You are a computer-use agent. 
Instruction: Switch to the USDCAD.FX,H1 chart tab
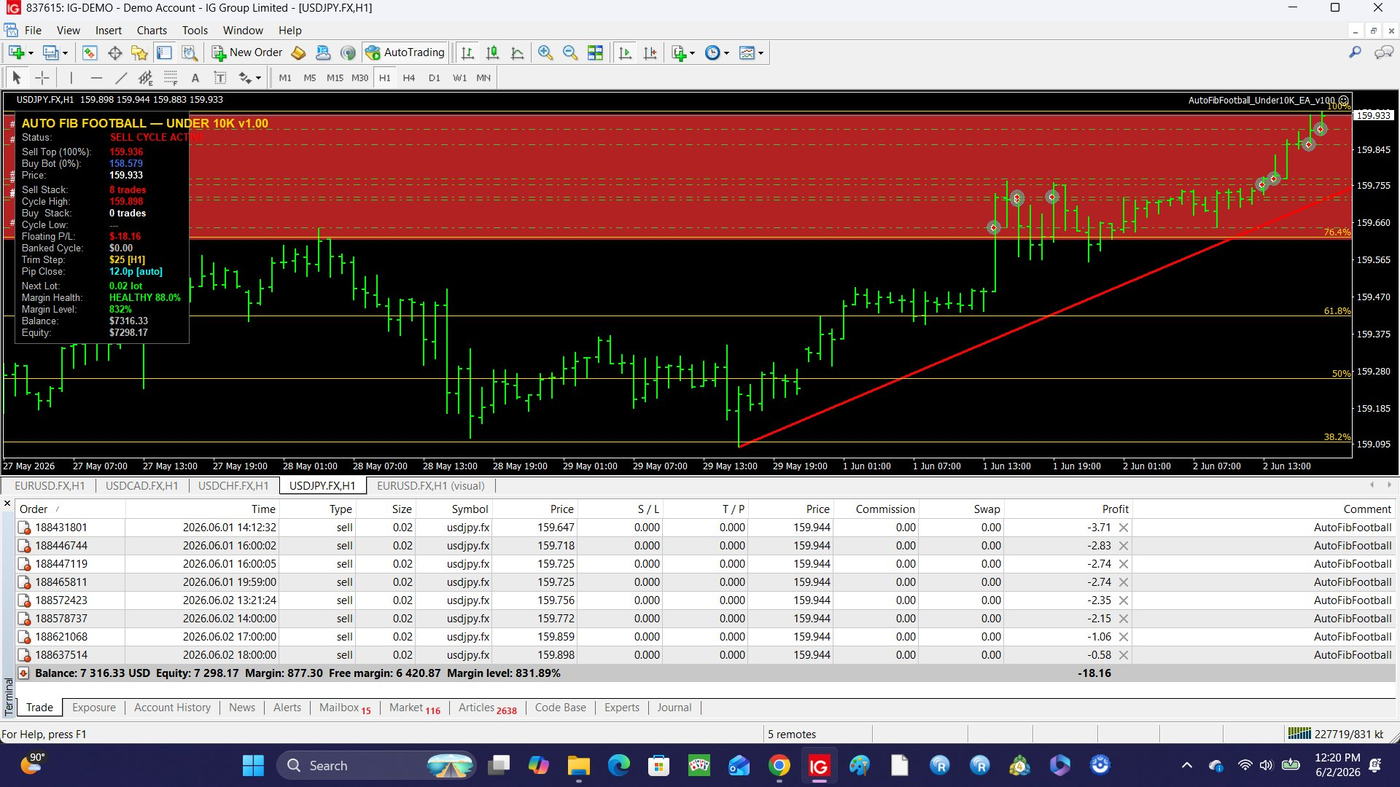pos(141,486)
